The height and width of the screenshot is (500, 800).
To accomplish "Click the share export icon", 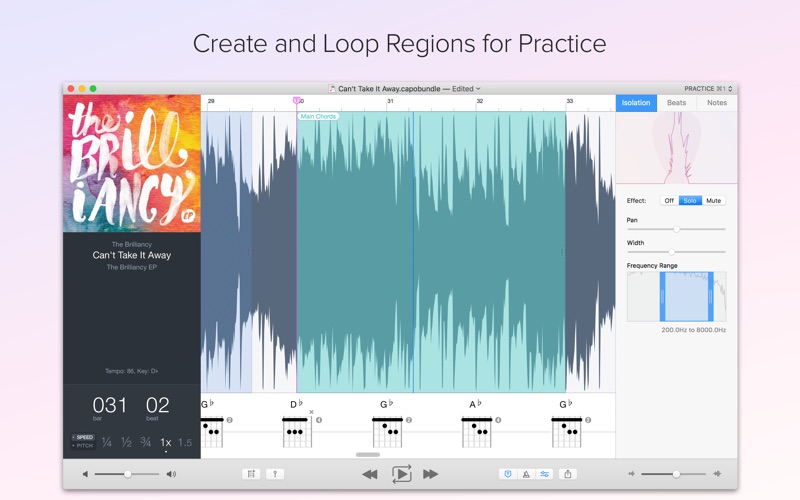I will [569, 474].
